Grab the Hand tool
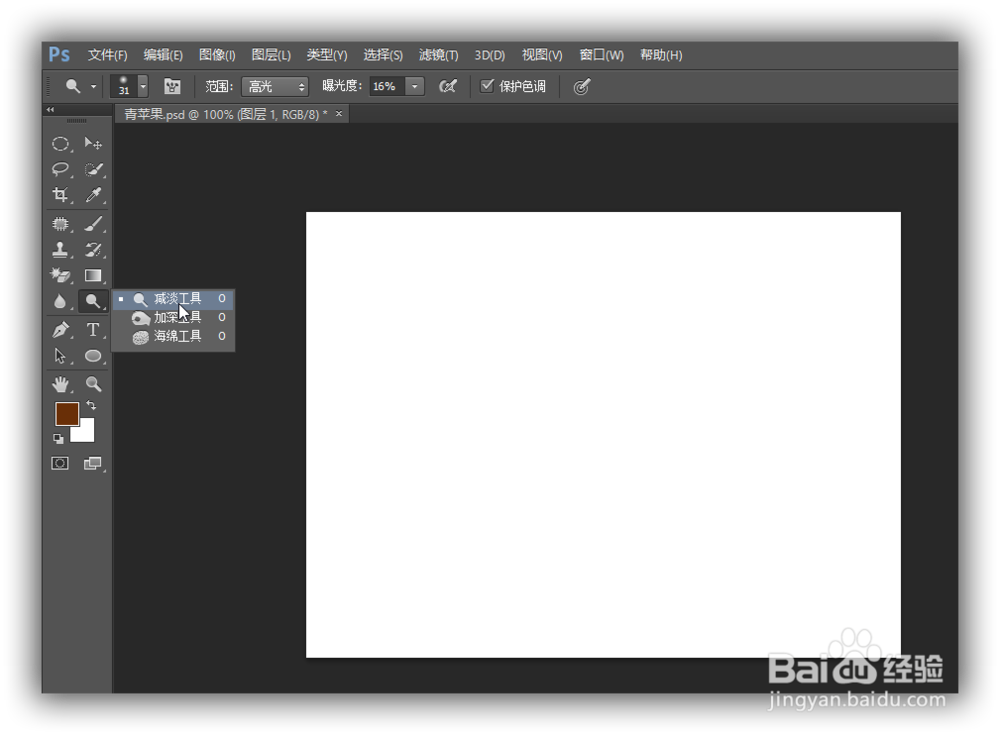This screenshot has width=1000, height=735. (x=60, y=383)
